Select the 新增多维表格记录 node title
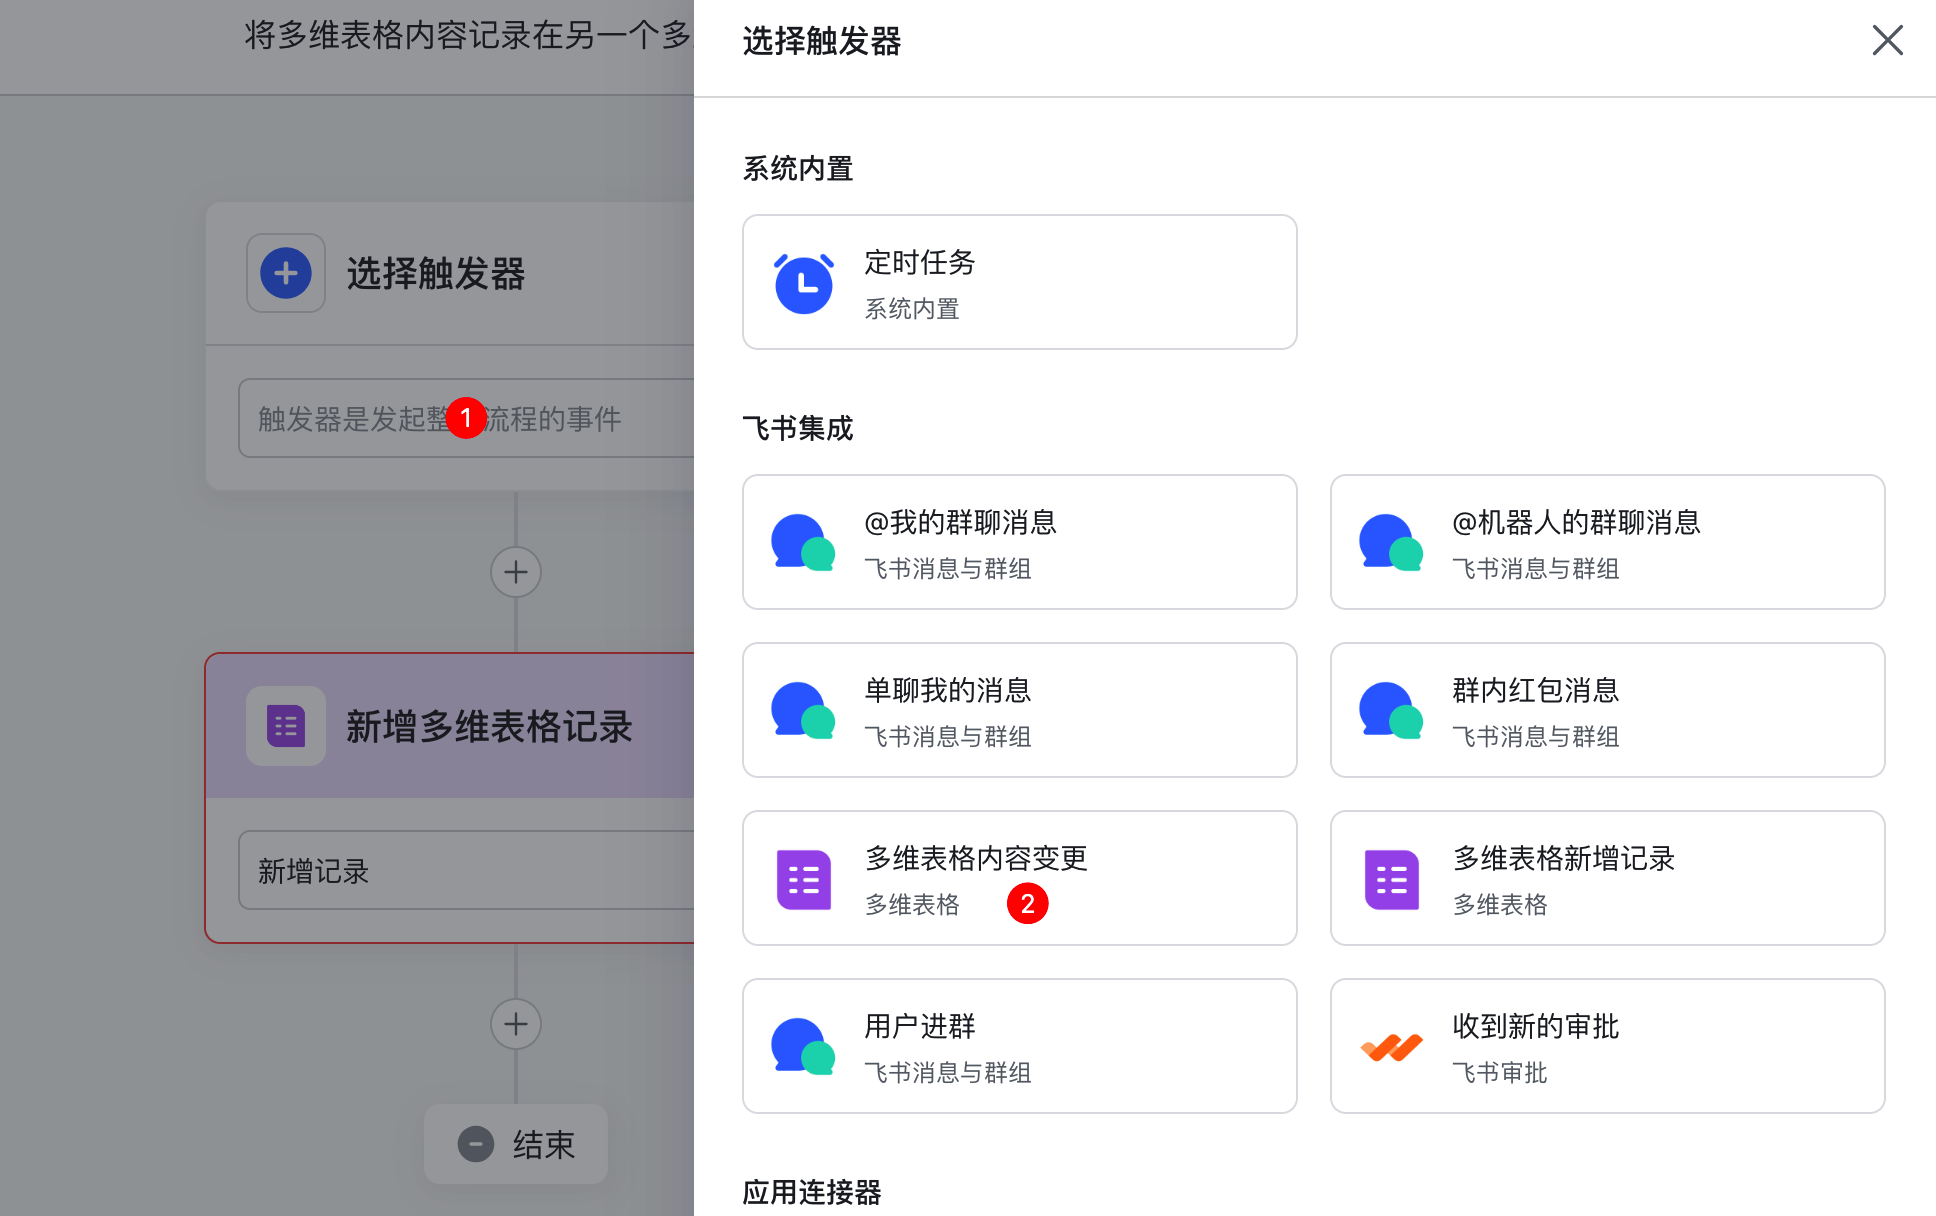This screenshot has width=1936, height=1216. click(489, 727)
